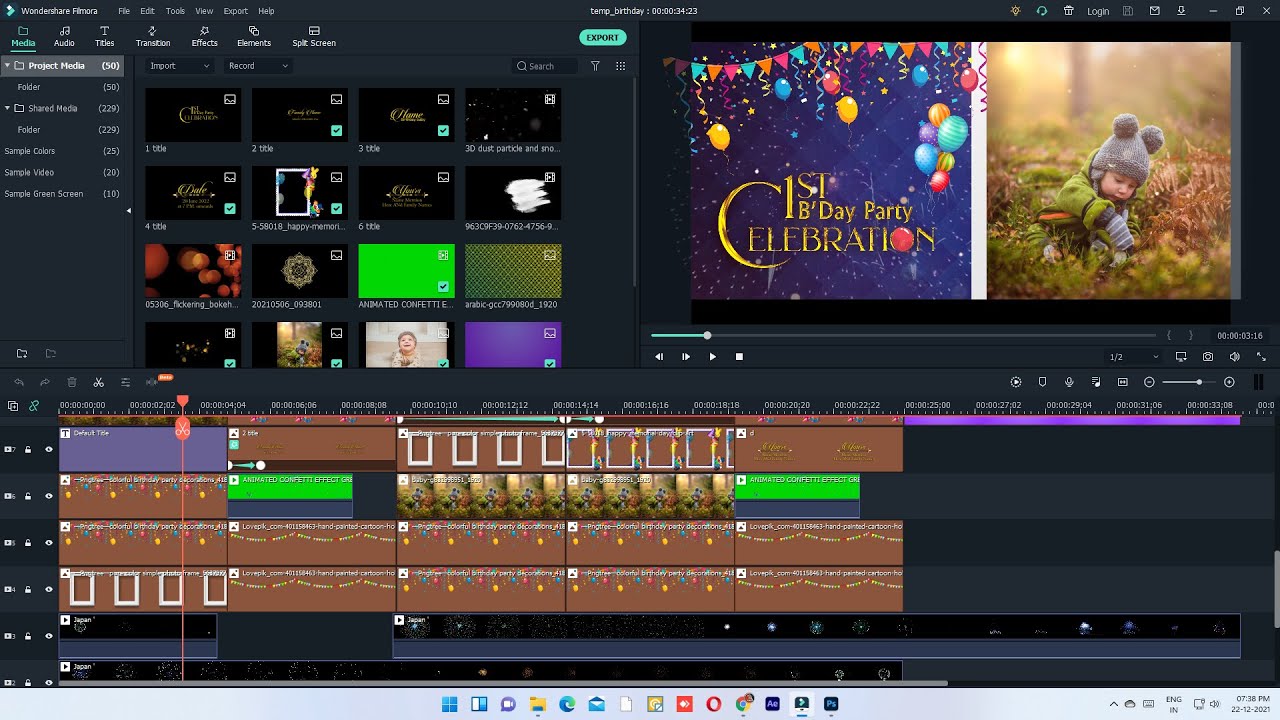This screenshot has width=1280, height=720.
Task: Collapse the media sidebar with the small arrow
Action: pyautogui.click(x=128, y=211)
